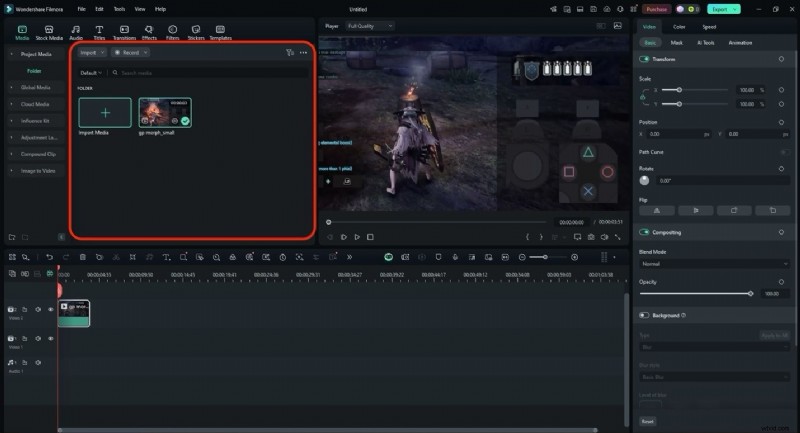The width and height of the screenshot is (800, 433).
Task: Click the Reset button in properties panel
Action: 647,421
